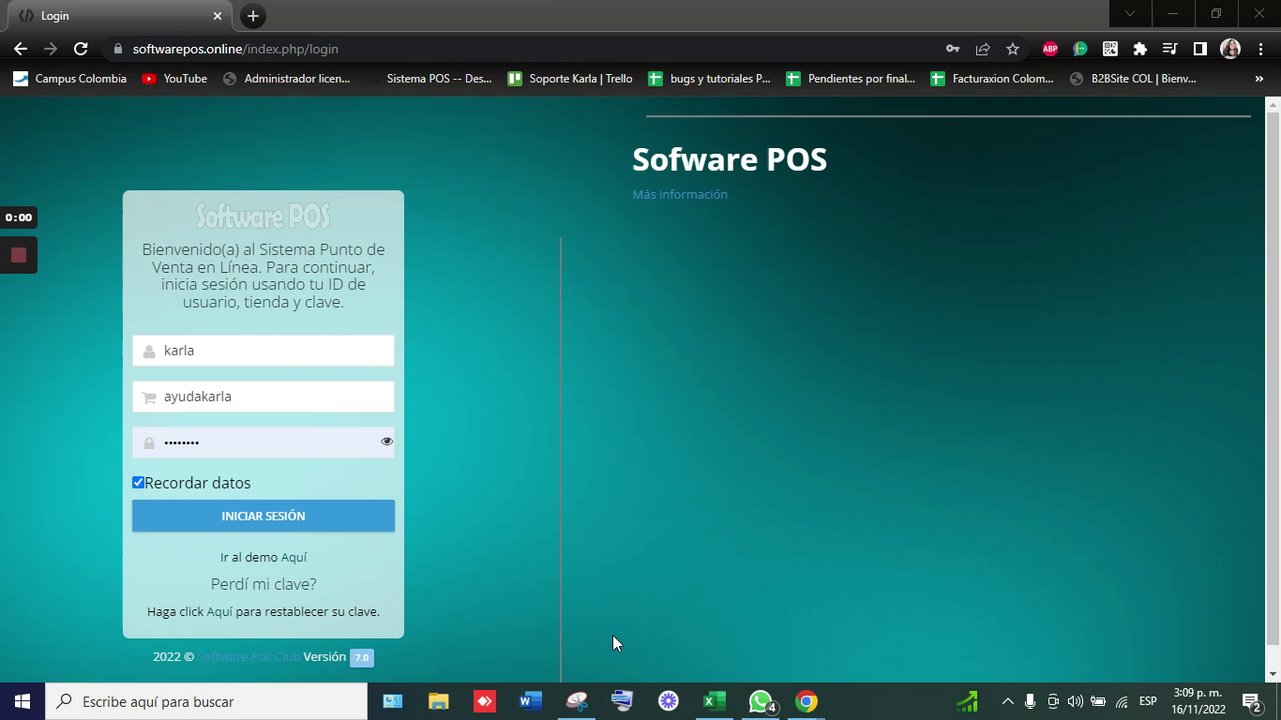Click the taskbar search box
This screenshot has width=1281, height=720.
(207, 702)
